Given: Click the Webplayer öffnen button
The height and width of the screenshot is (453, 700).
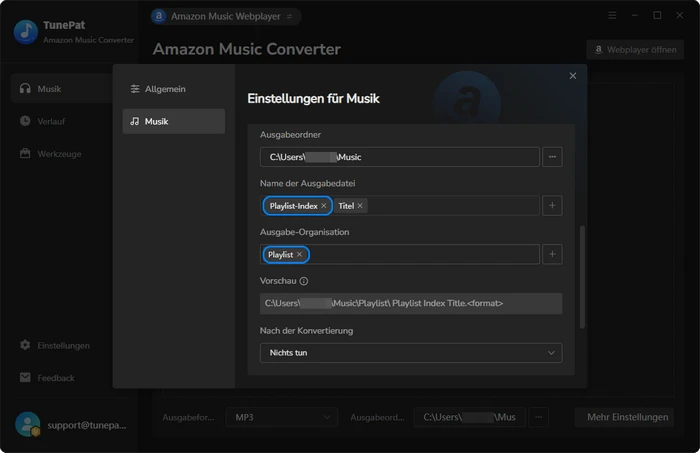Looking at the screenshot, I should [x=635, y=50].
